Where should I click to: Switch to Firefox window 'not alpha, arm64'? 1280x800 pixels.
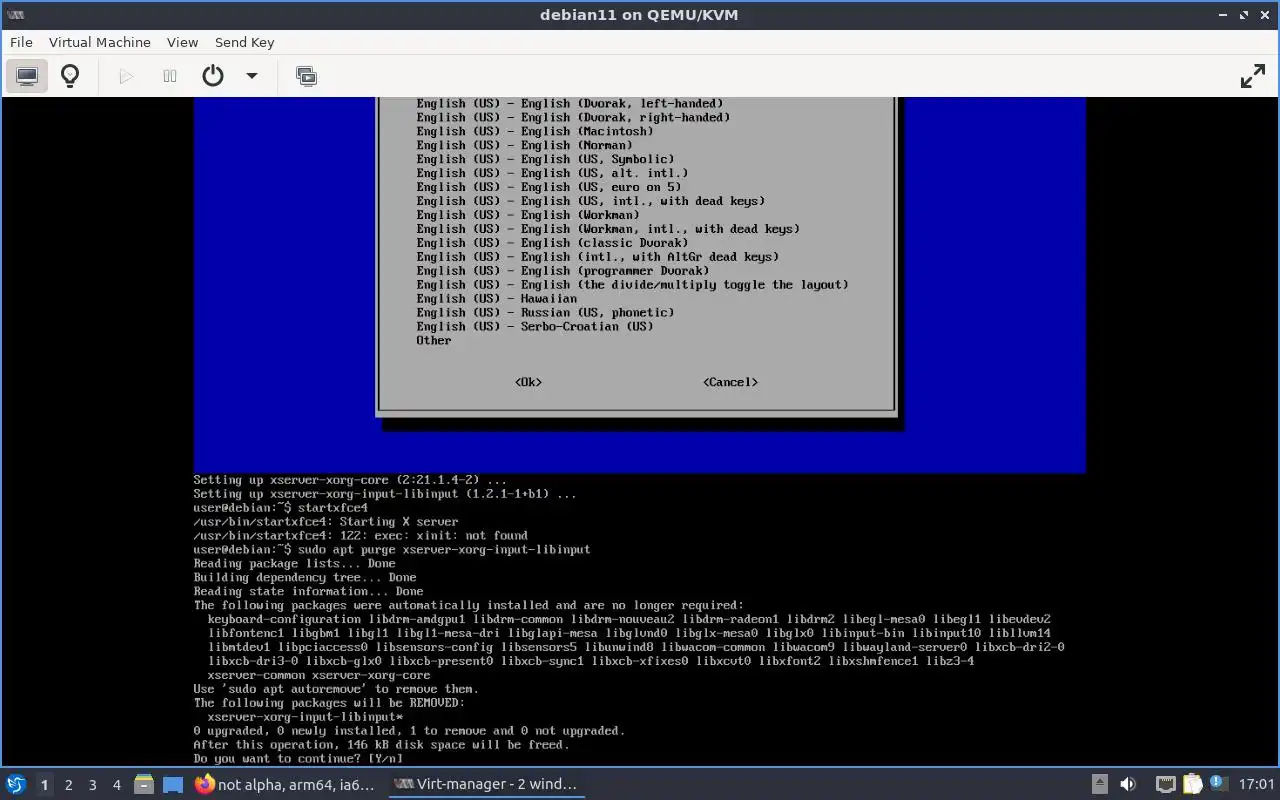pyautogui.click(x=285, y=785)
